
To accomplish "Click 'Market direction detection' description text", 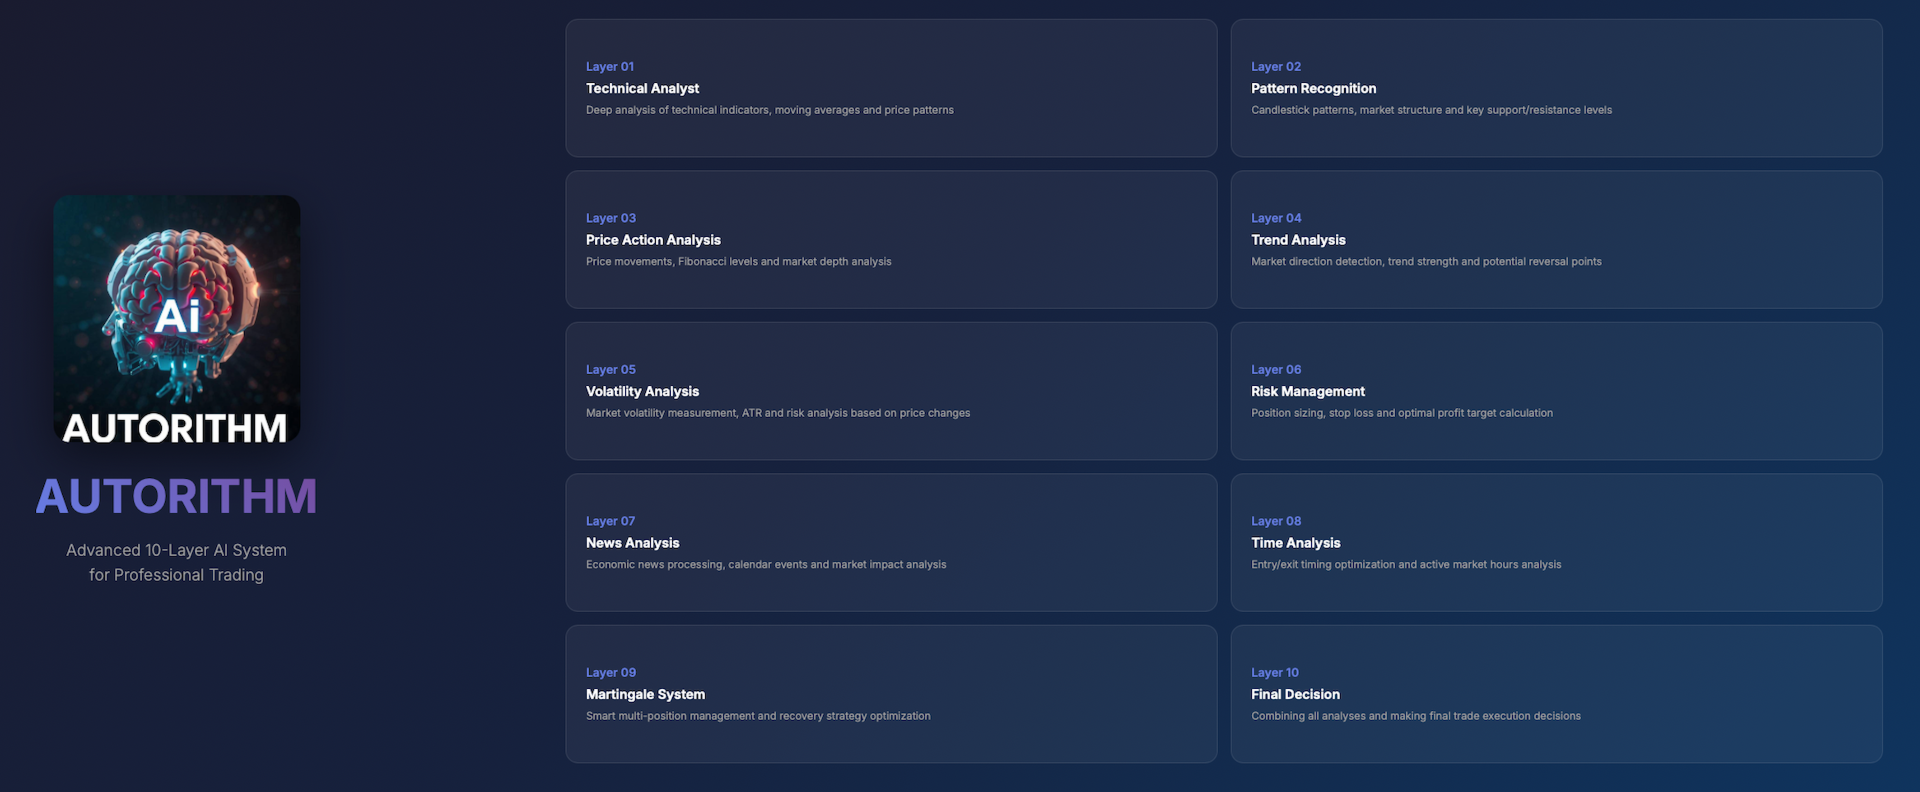I will click(1426, 262).
